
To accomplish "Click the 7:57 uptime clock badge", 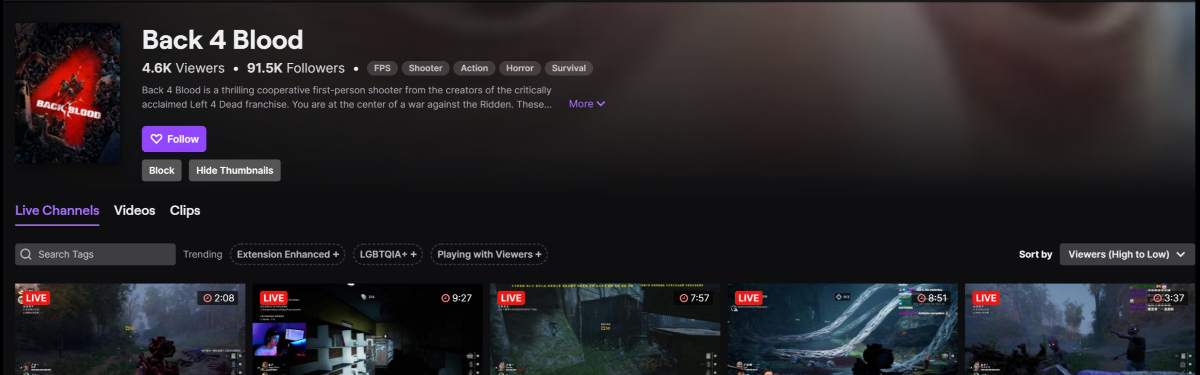I will pos(694,298).
